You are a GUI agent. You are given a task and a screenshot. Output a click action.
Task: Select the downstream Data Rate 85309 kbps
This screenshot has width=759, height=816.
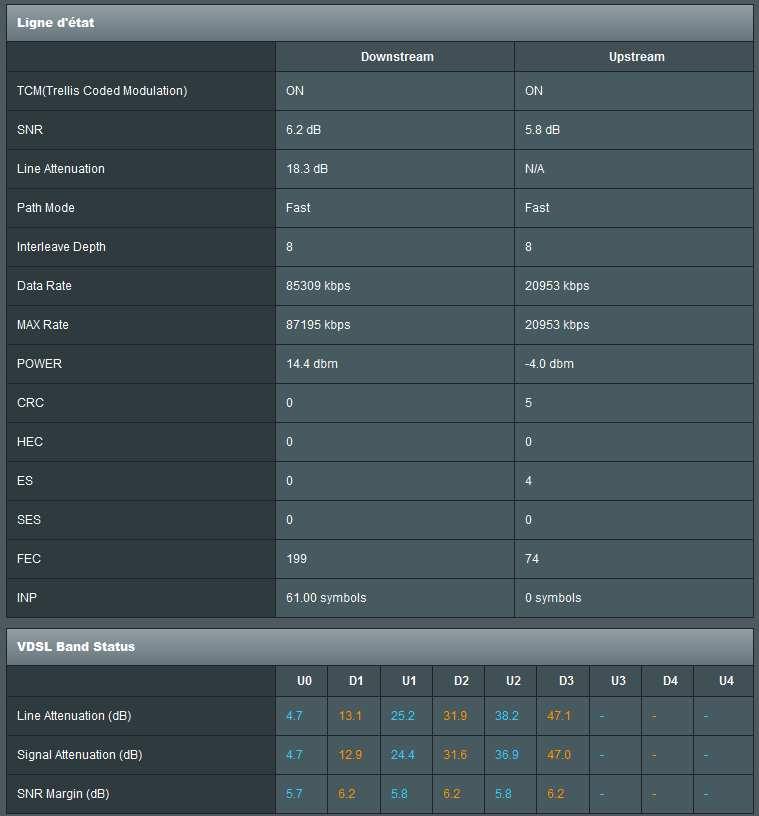(318, 286)
